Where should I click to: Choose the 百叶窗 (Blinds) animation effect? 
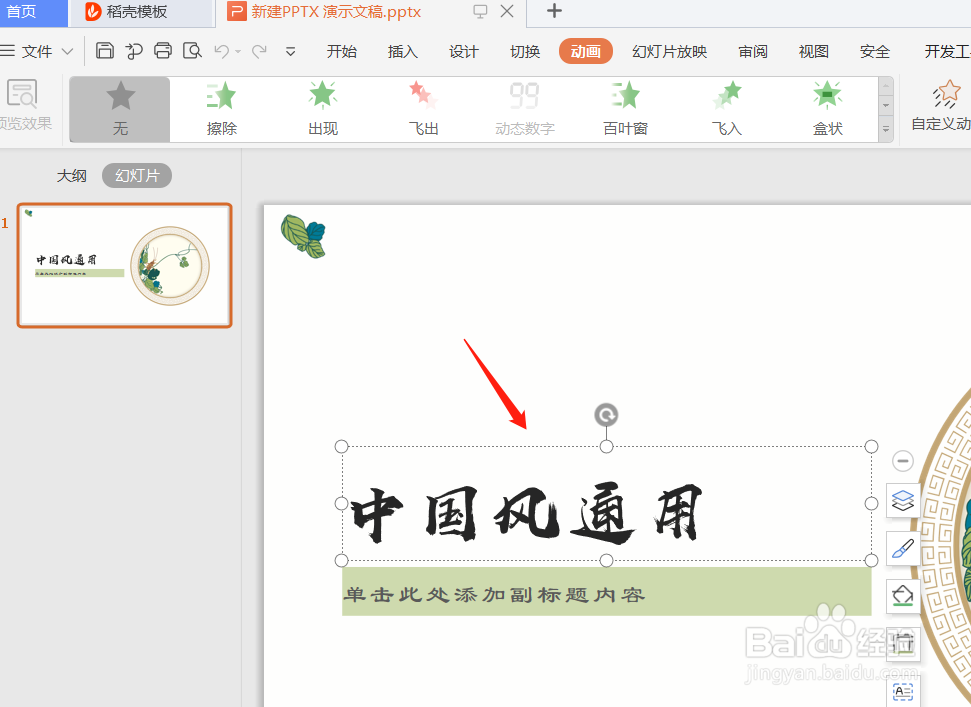pyautogui.click(x=624, y=108)
